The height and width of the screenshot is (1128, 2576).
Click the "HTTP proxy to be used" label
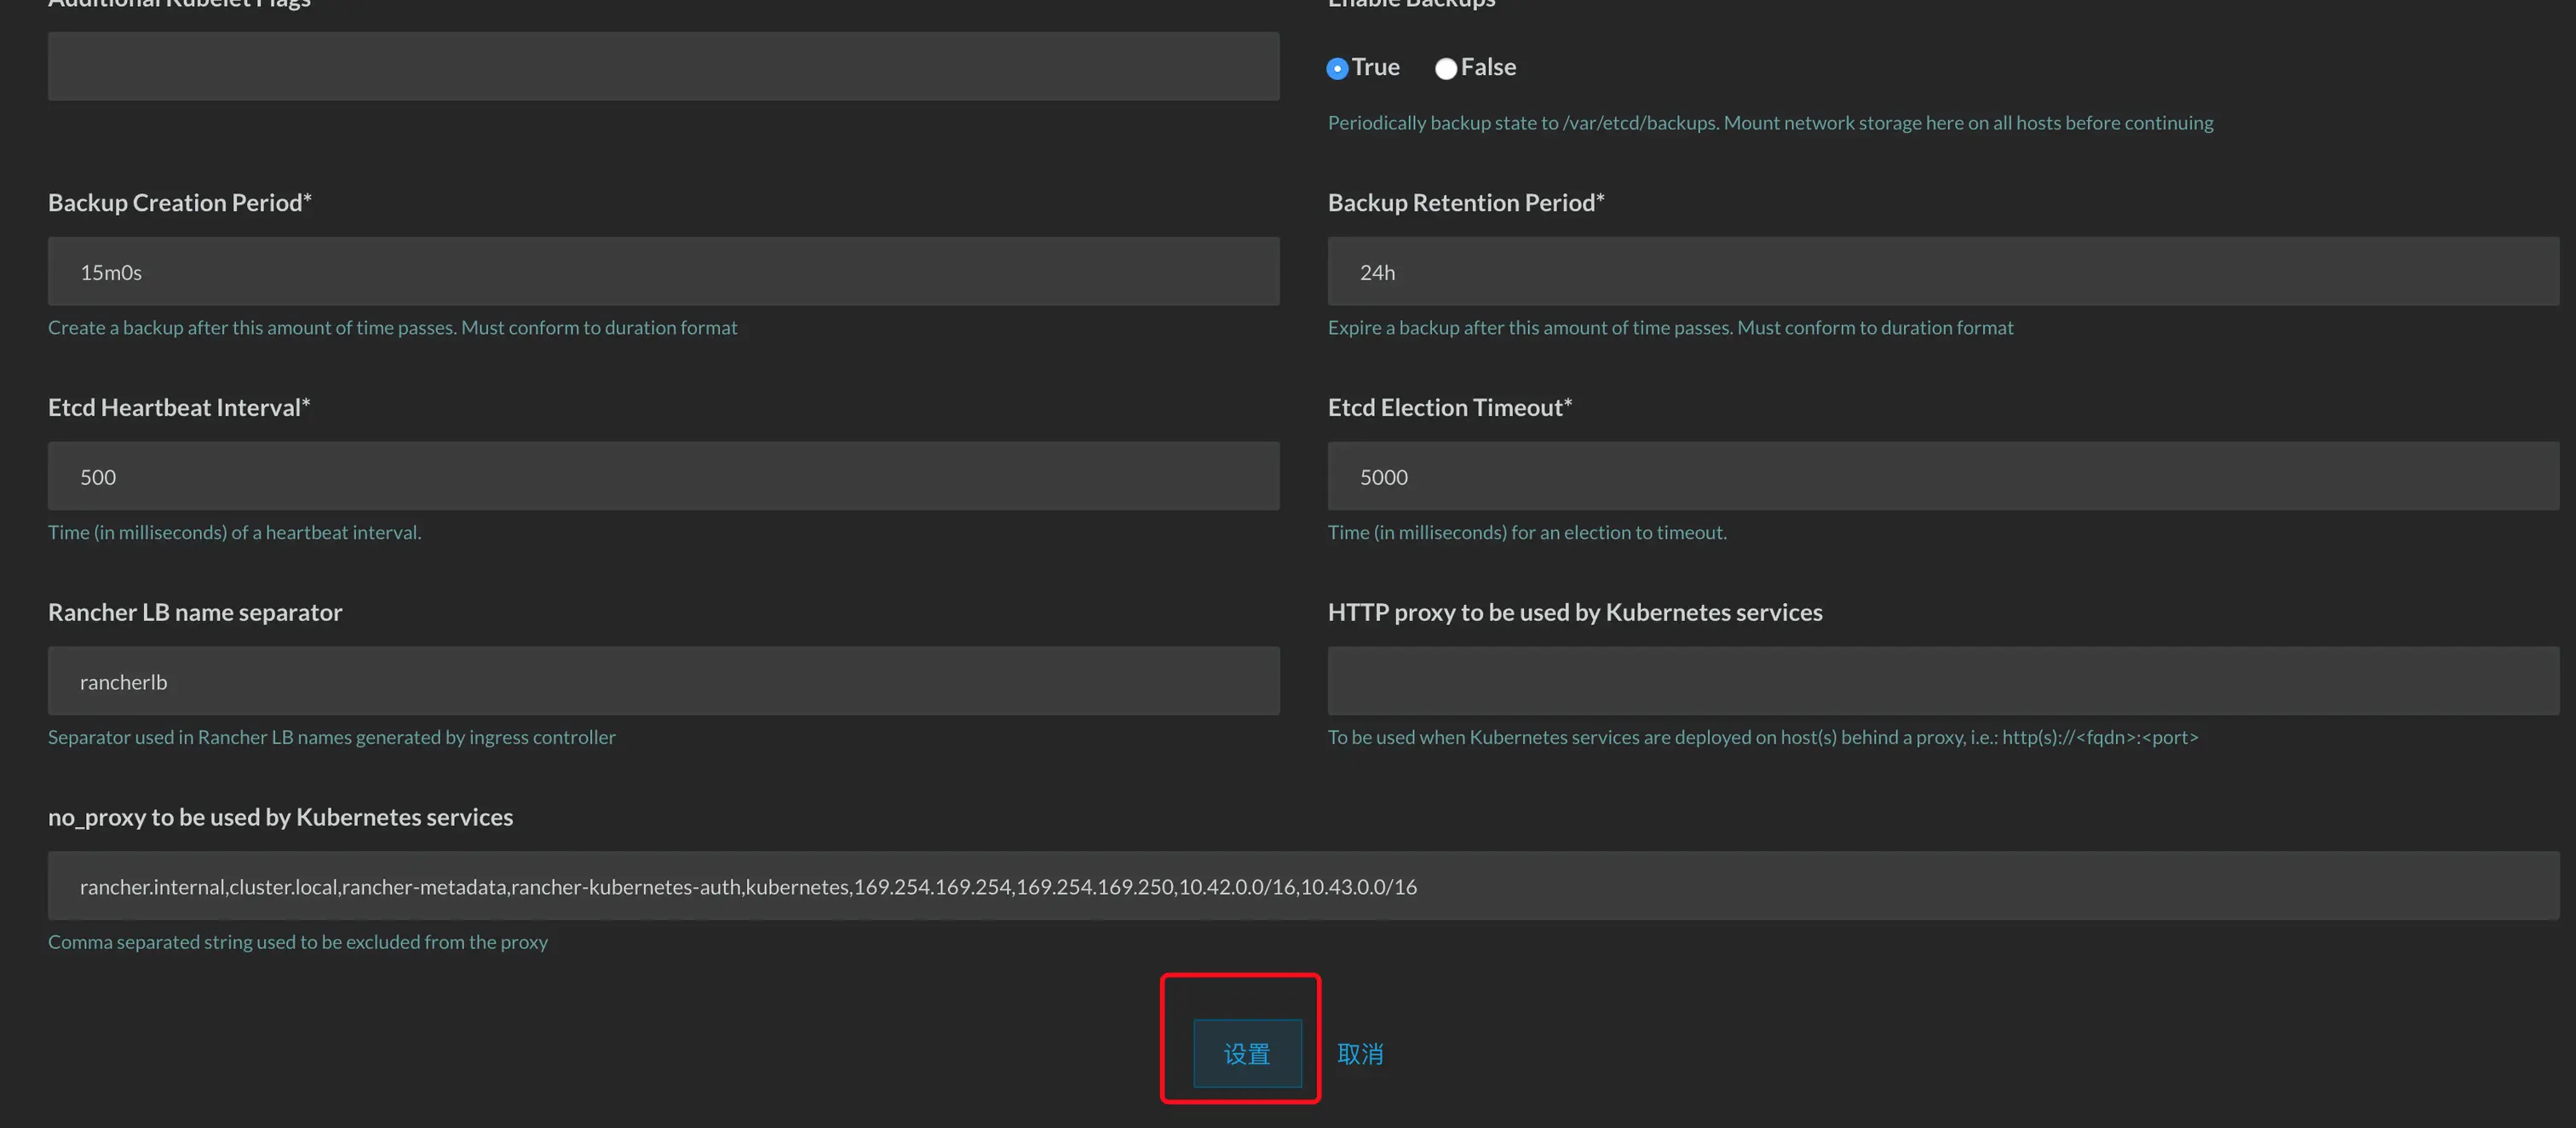pyautogui.click(x=1574, y=612)
